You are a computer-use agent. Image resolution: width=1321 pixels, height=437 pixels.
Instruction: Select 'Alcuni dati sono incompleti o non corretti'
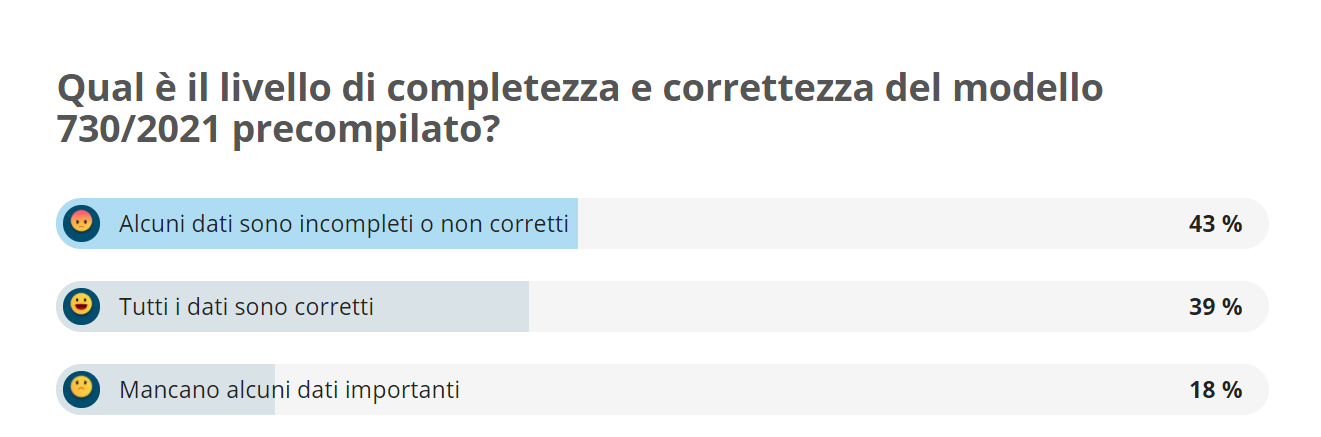pos(344,224)
